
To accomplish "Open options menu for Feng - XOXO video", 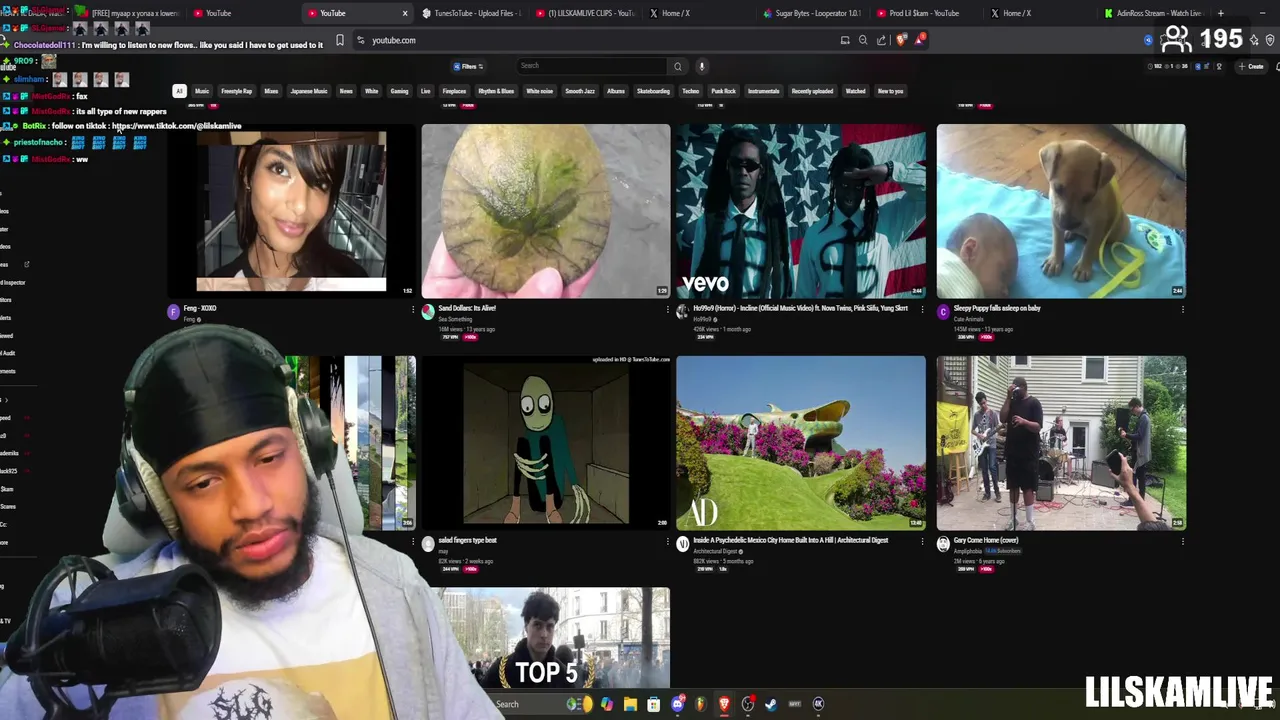I will click(x=412, y=309).
